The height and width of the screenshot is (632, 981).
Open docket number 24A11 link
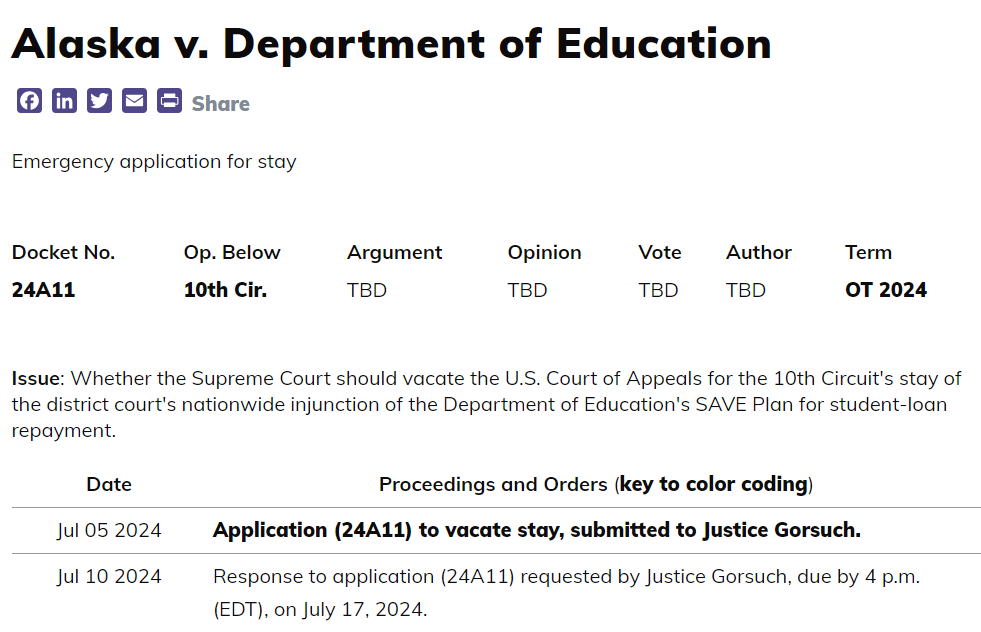(x=43, y=290)
